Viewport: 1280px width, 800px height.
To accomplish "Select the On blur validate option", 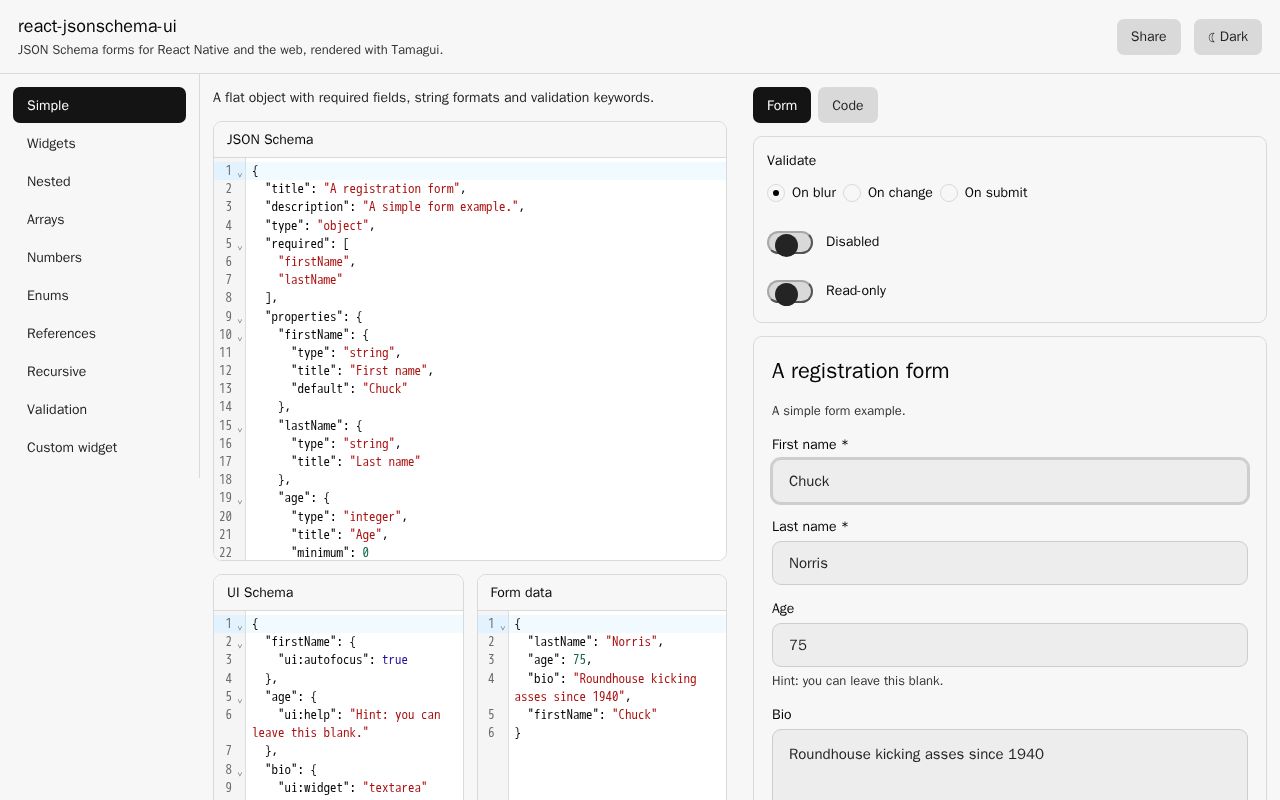I will (776, 193).
